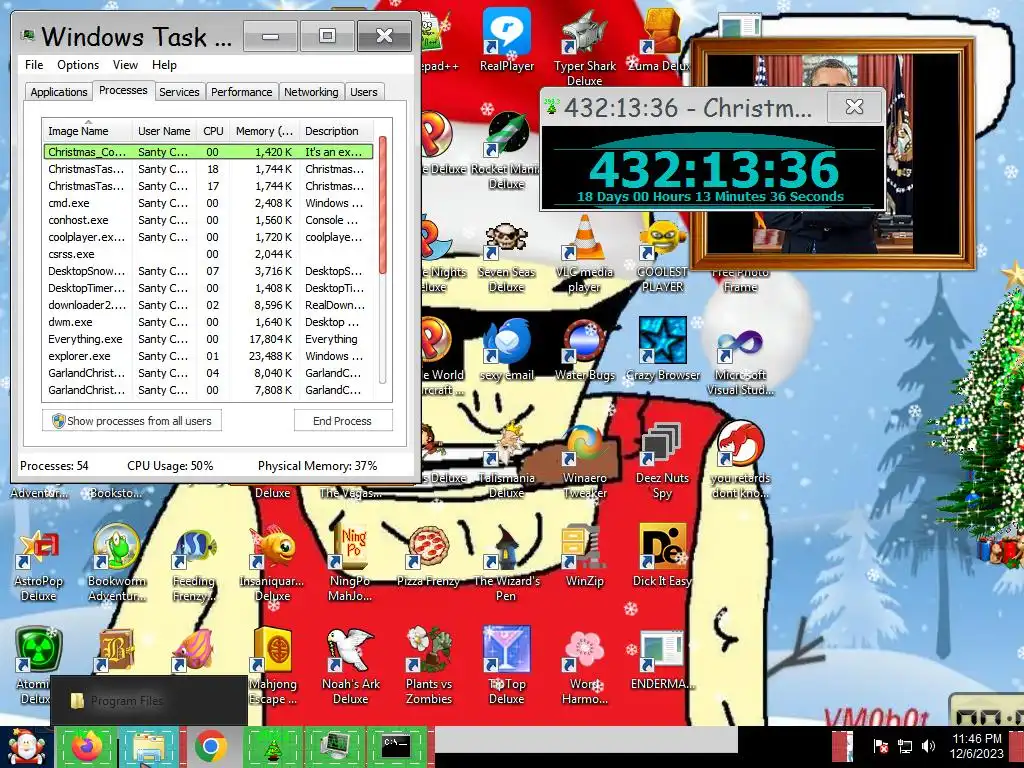Launch AstroPop Deluxe shortcut
The image size is (1024, 768).
point(38,566)
